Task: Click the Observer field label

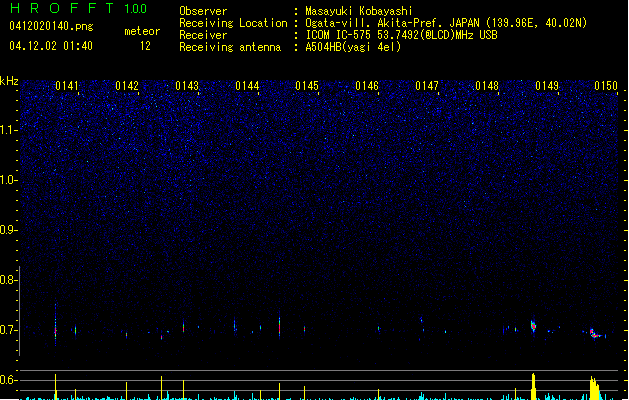Action: 203,11
